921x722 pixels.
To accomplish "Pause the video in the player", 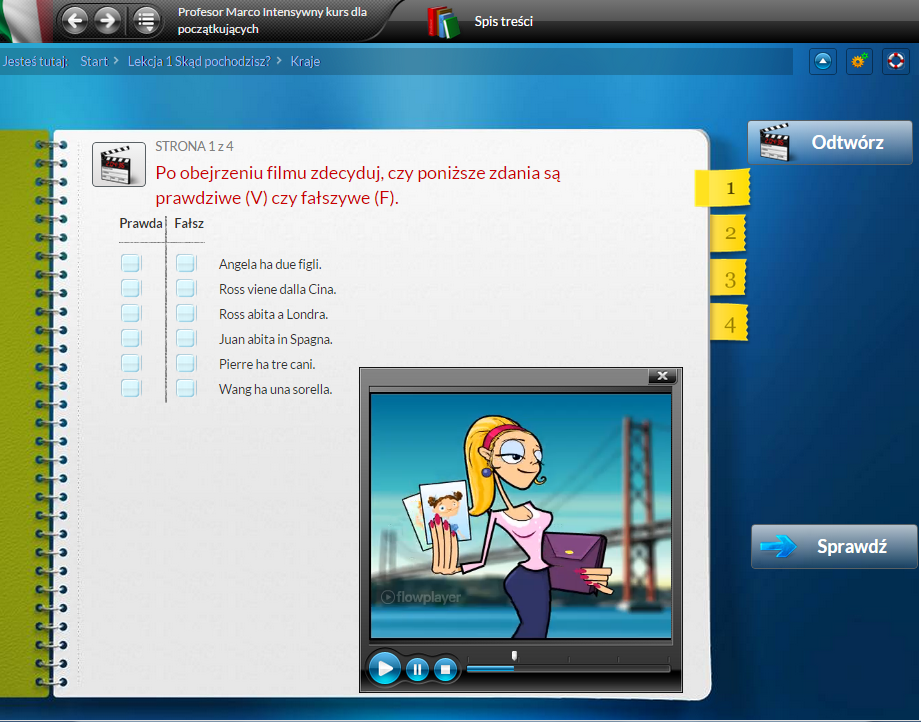I will [418, 669].
